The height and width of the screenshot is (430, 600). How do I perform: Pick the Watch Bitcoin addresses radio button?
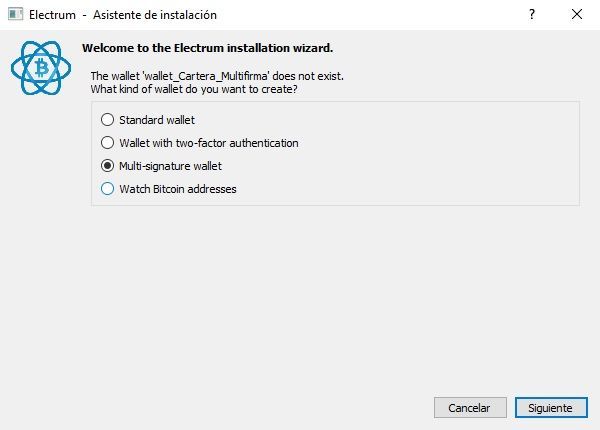pos(108,189)
